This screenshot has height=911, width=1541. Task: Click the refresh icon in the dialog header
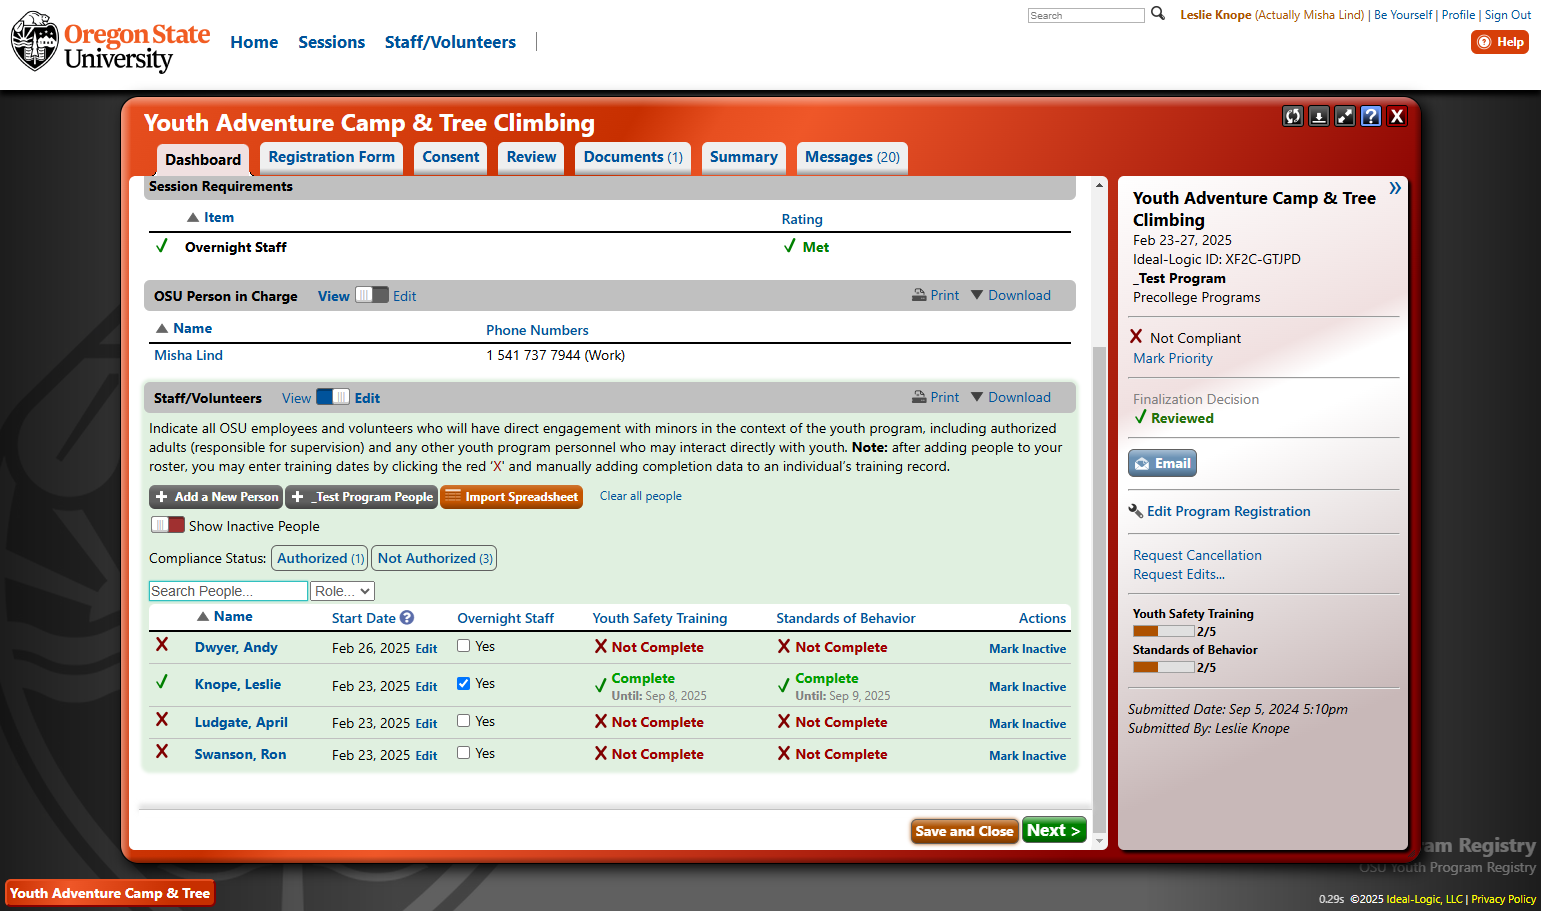click(1293, 116)
